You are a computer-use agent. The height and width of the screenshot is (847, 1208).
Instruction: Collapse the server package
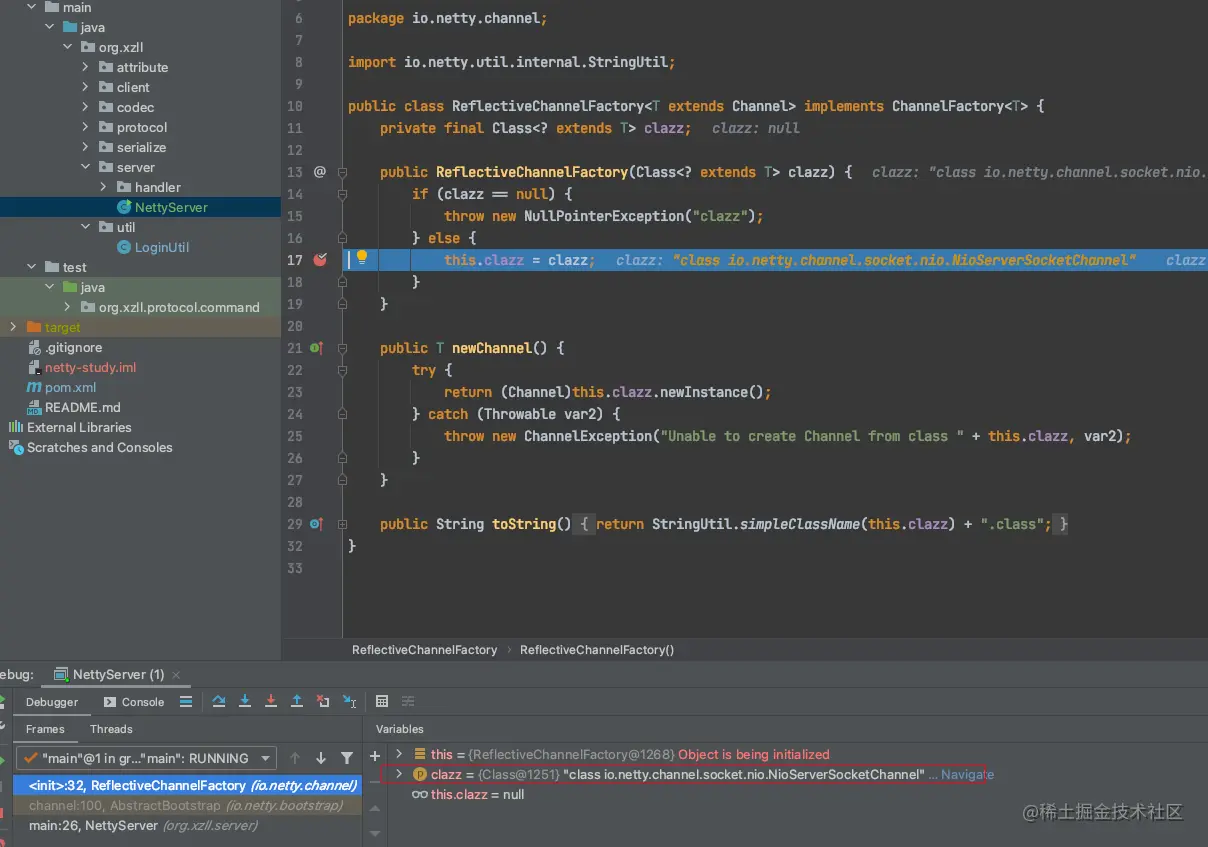[86, 167]
